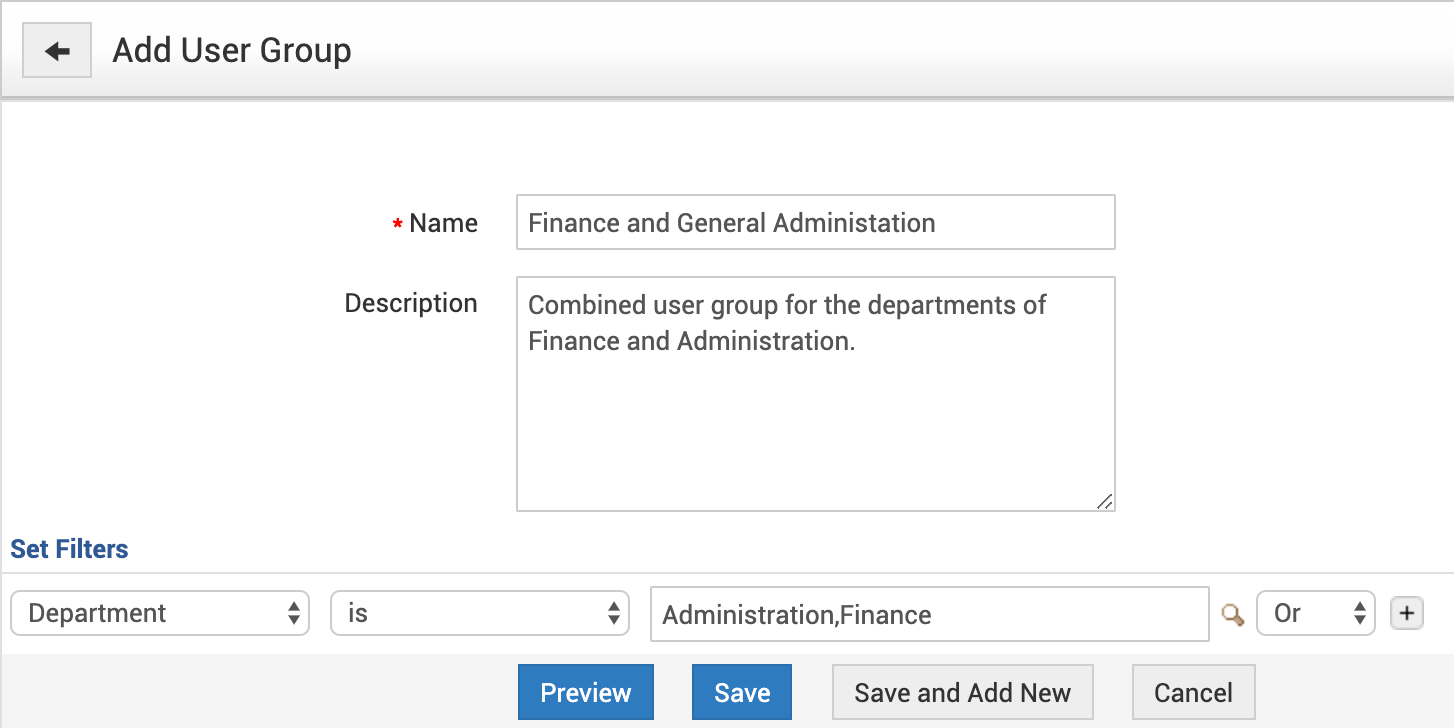1454x728 pixels.
Task: Click the back arrow button
Action: tap(57, 51)
